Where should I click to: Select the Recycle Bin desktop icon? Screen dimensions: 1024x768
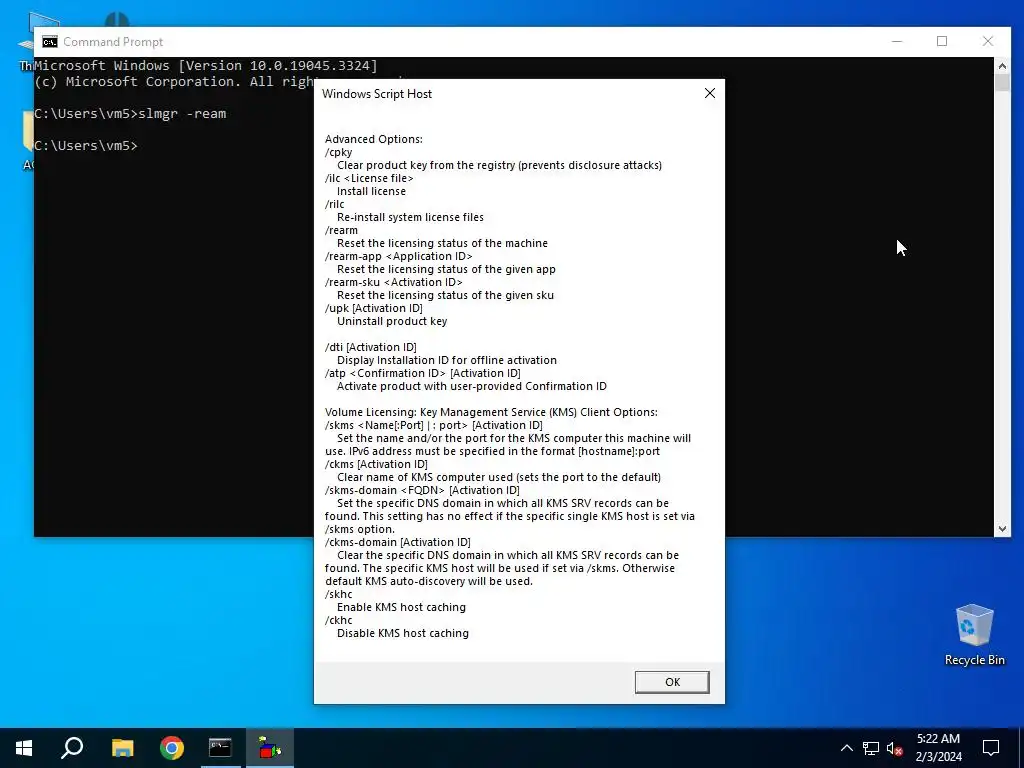pos(974,635)
